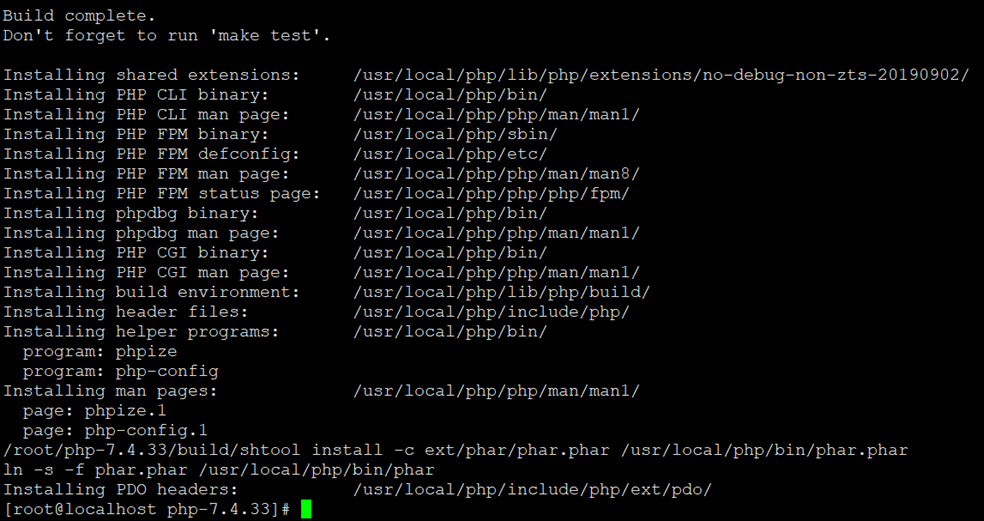
Task: Click 'program: phpize' line
Action: coord(100,352)
